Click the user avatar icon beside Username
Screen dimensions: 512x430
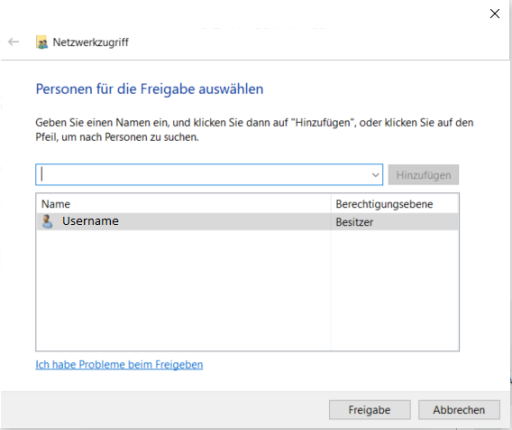point(47,221)
